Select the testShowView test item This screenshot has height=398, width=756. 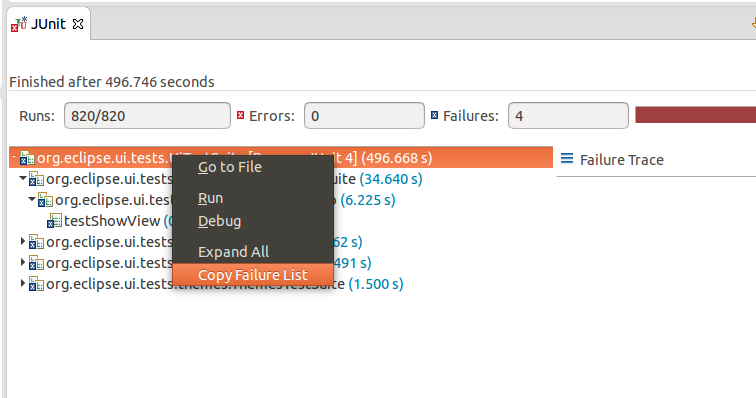(112, 221)
